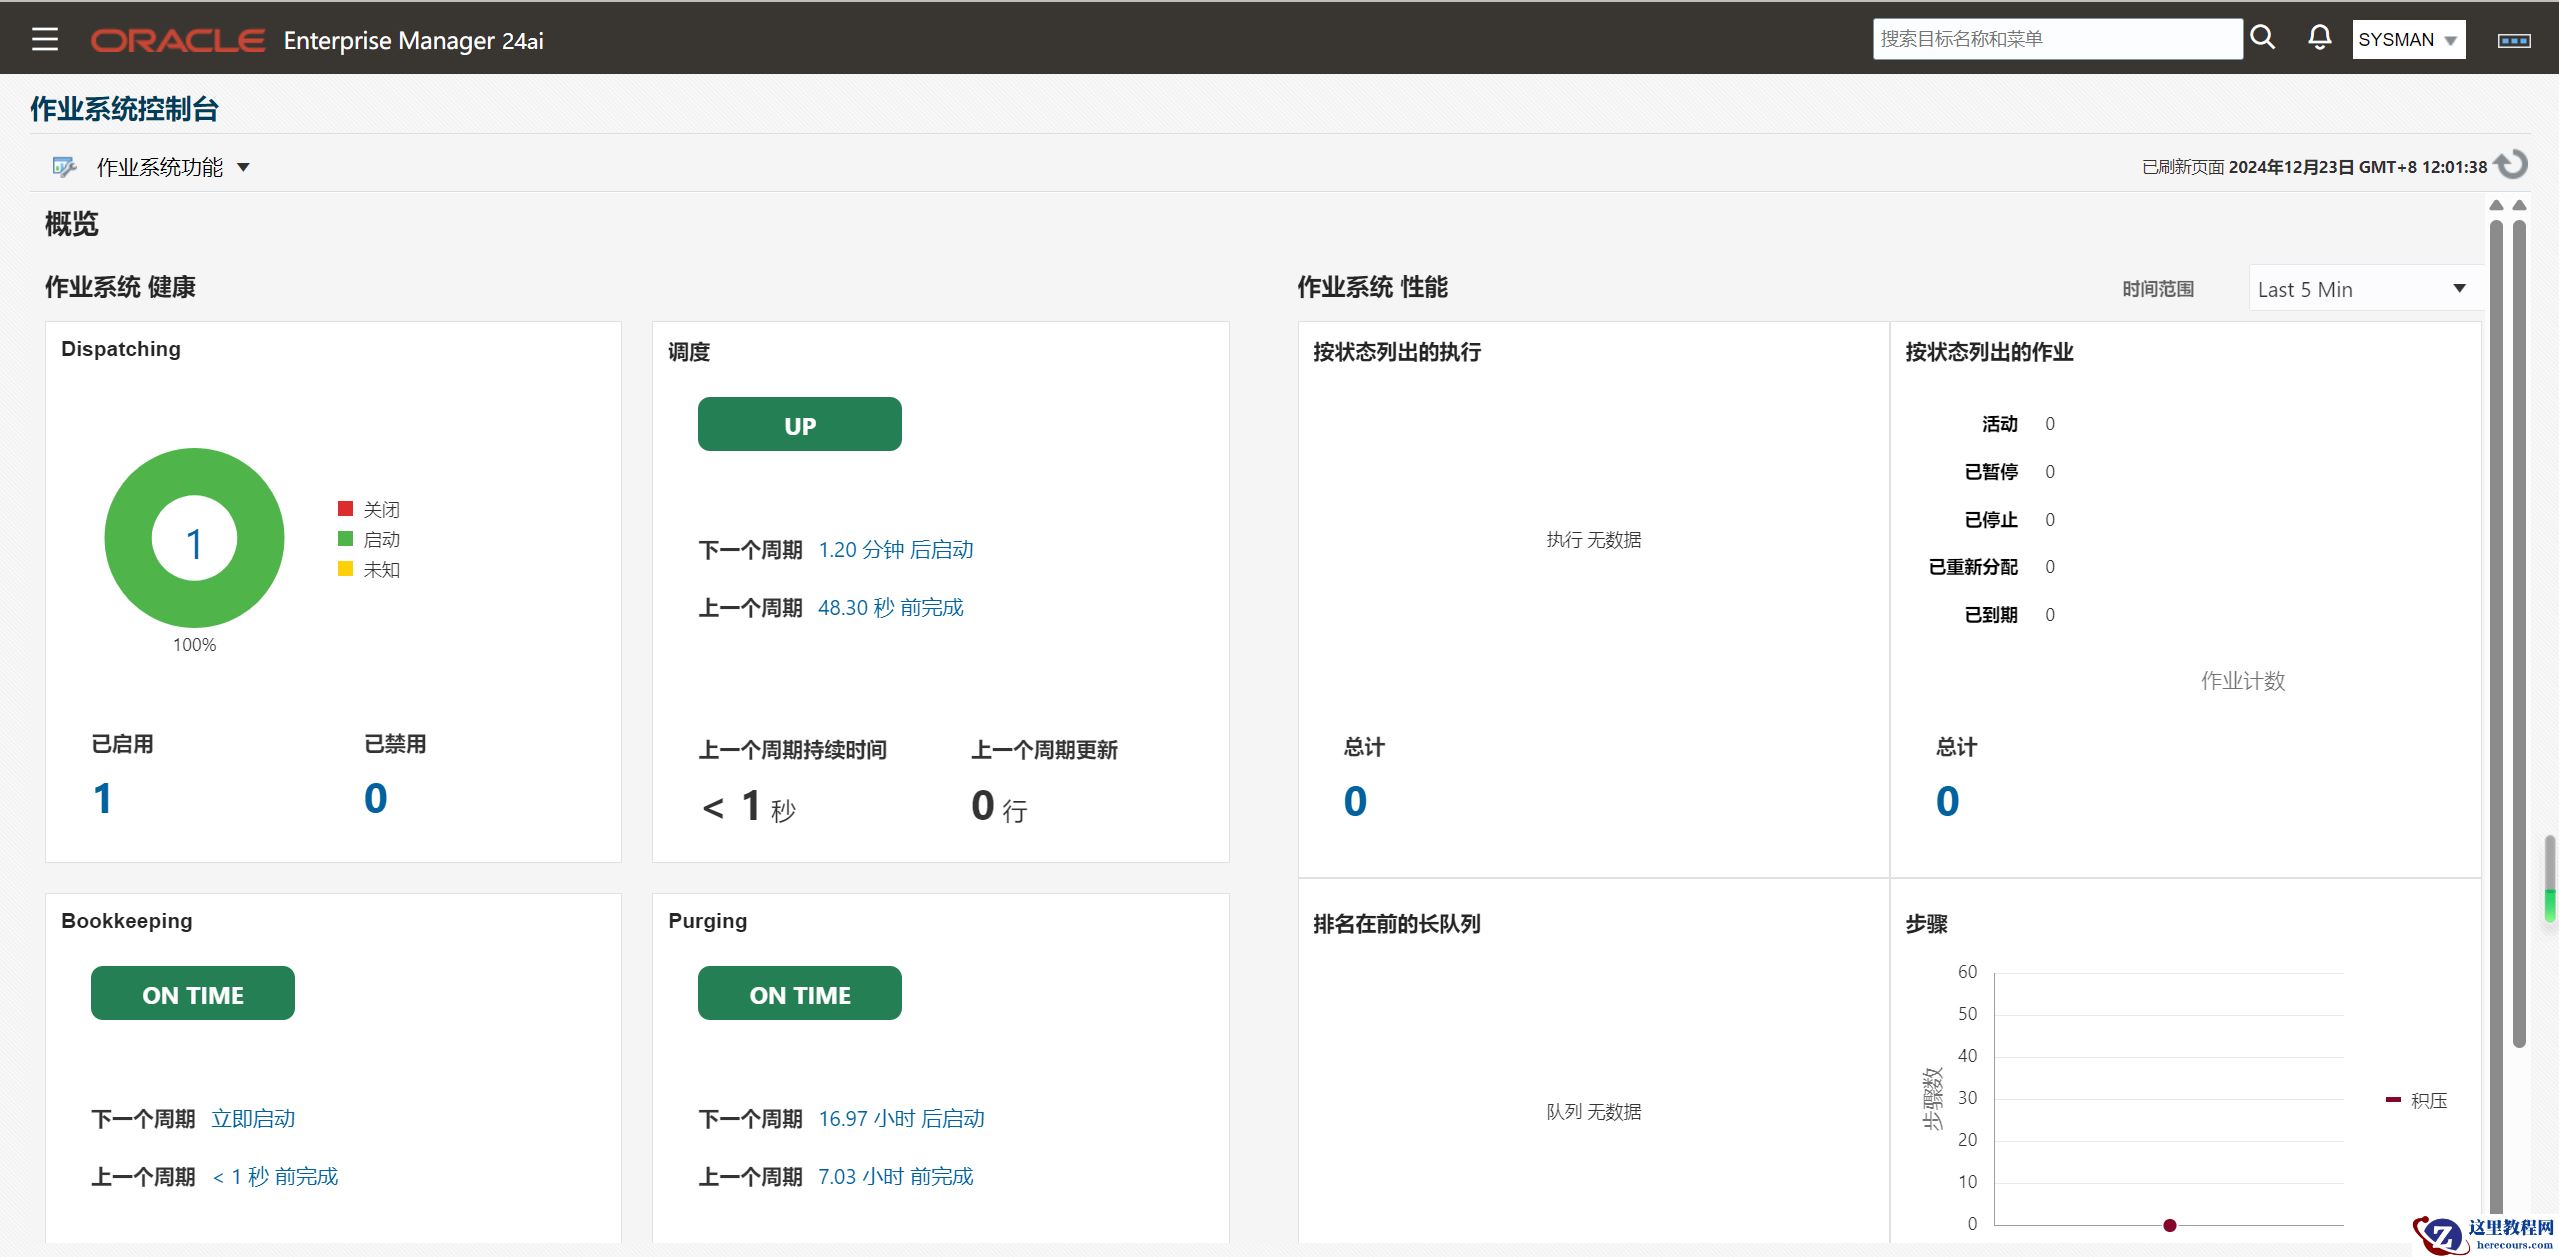Viewport: 2559px width, 1257px height.
Task: Click the Dispatching enabled count 1
Action: pyautogui.click(x=102, y=798)
